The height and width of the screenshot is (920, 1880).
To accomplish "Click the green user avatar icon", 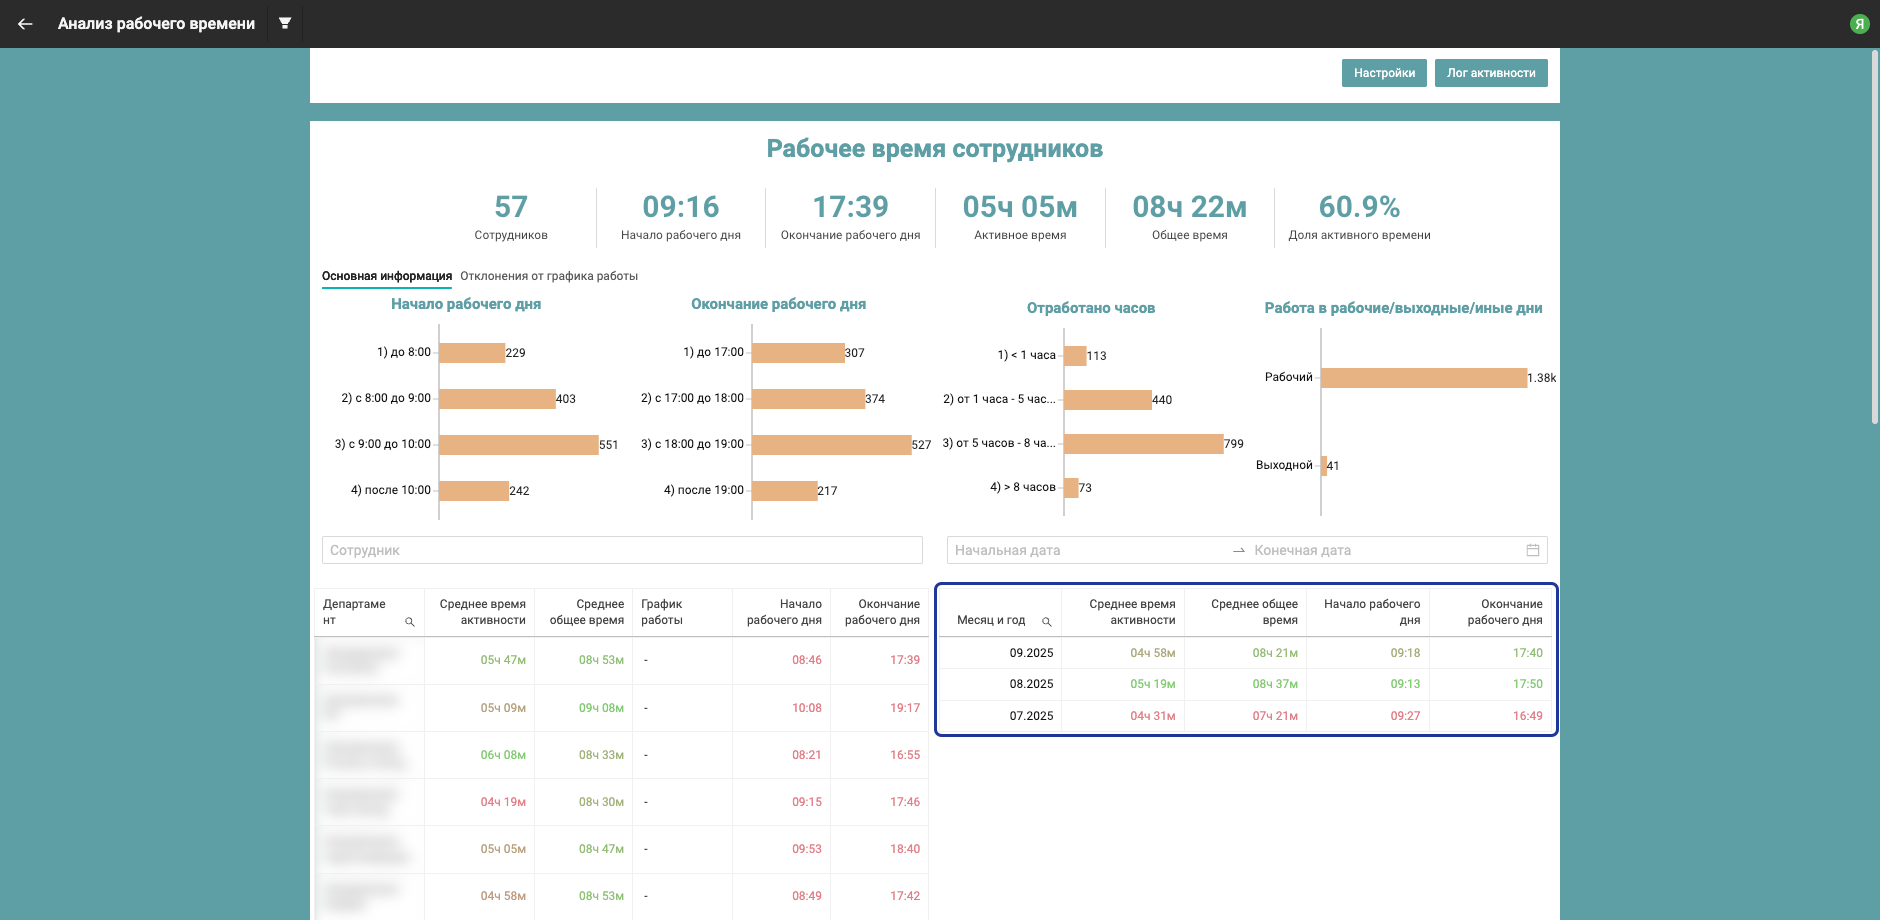I will [x=1859, y=24].
